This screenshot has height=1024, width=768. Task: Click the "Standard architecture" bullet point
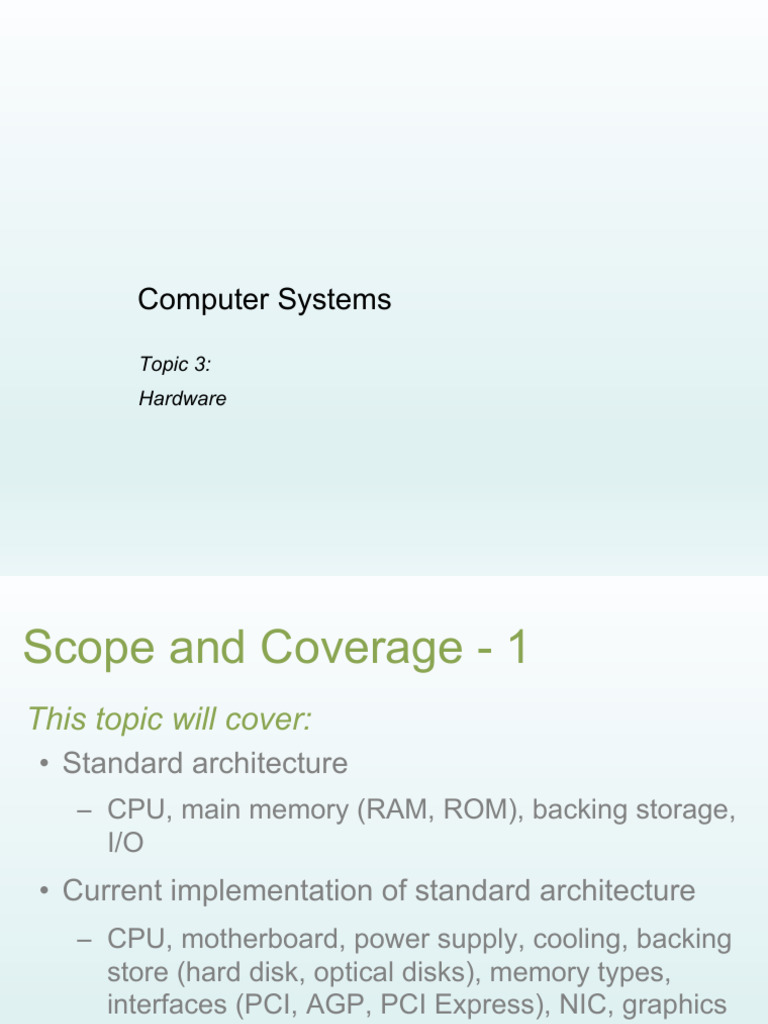(x=205, y=764)
